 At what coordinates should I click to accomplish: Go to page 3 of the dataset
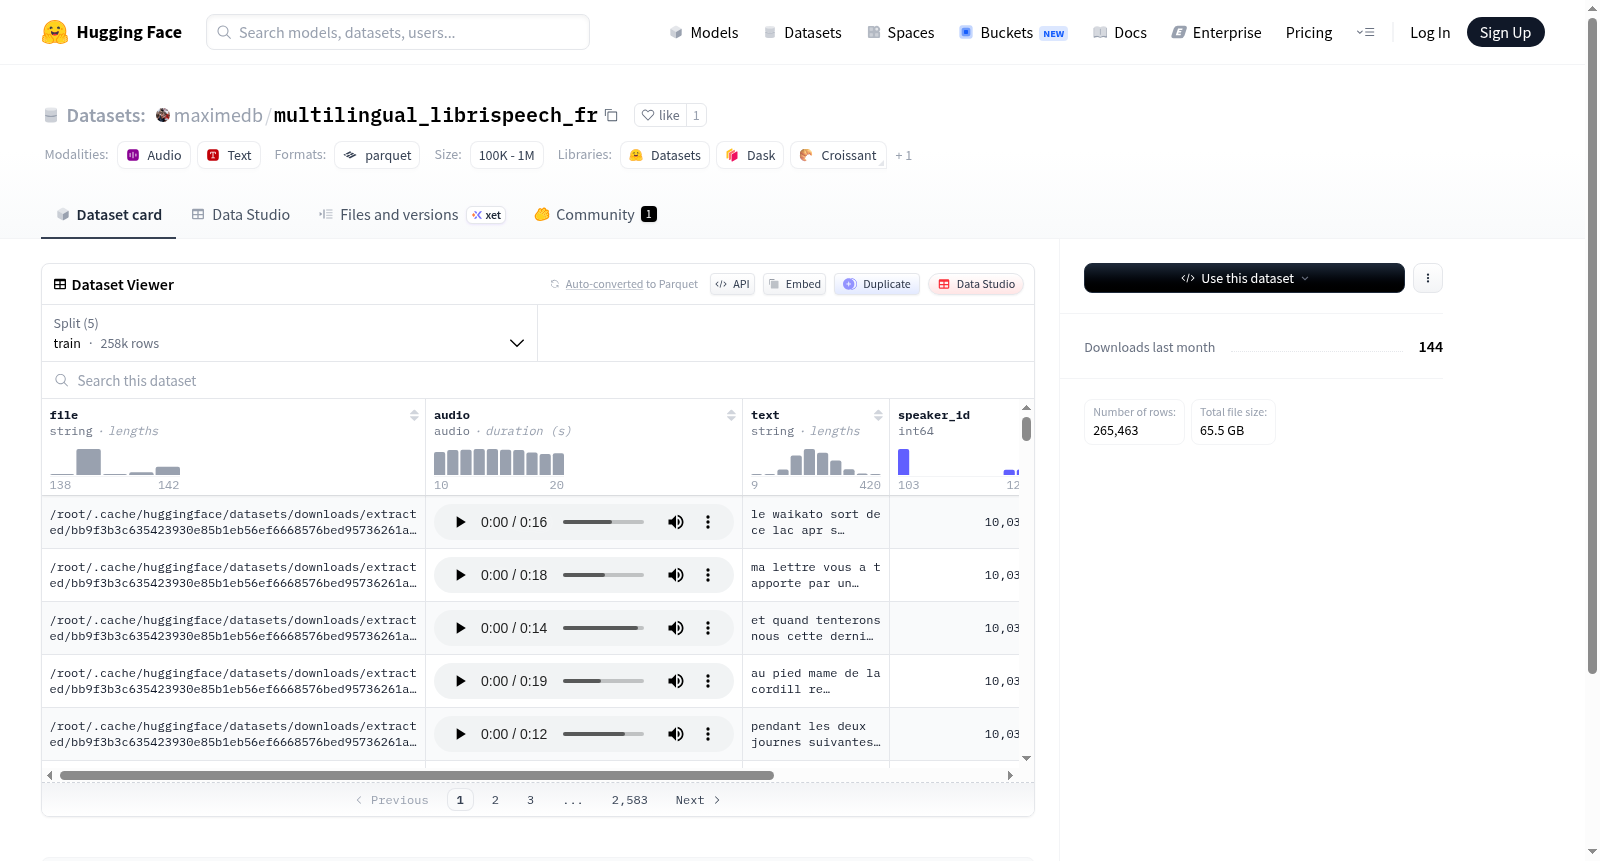[530, 800]
